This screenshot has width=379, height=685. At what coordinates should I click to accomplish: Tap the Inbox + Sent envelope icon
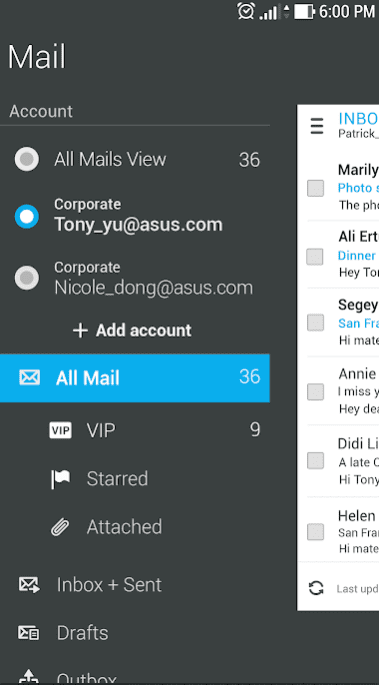click(29, 585)
